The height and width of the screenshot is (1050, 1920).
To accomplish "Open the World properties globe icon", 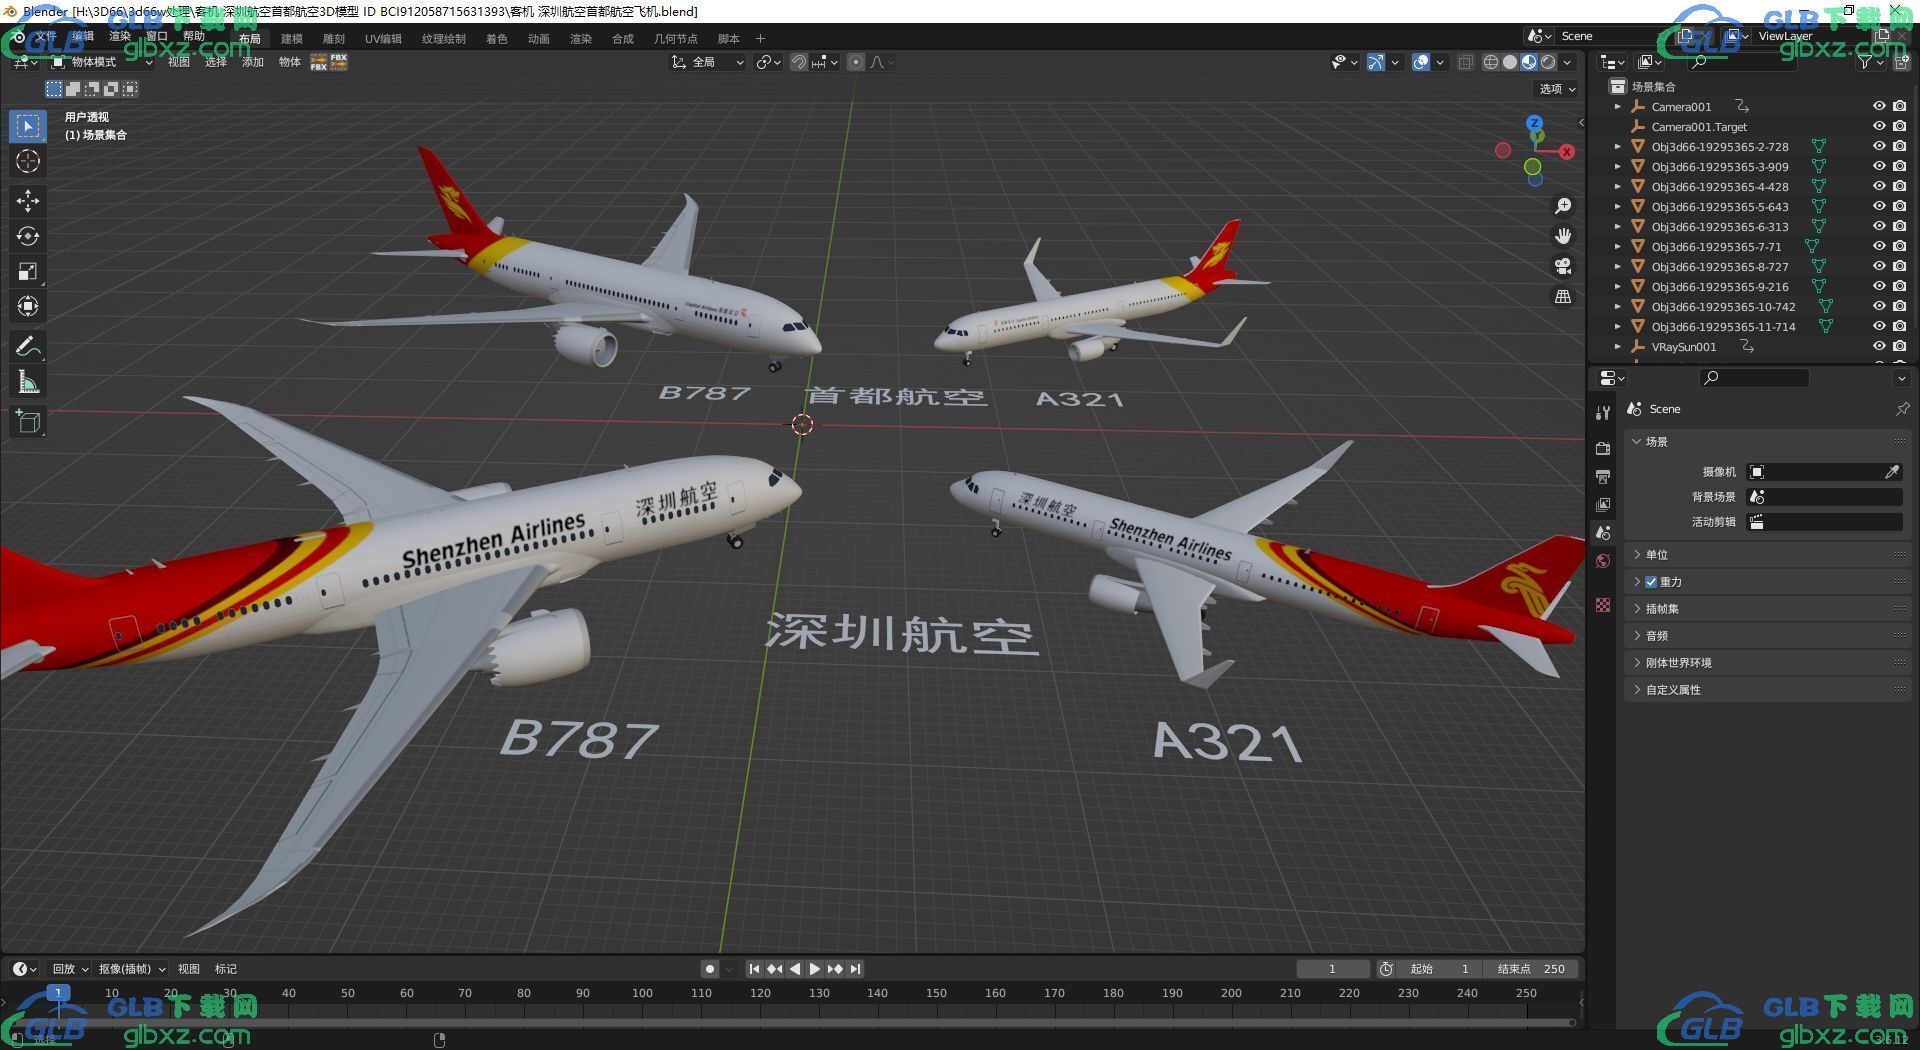I will tap(1603, 561).
